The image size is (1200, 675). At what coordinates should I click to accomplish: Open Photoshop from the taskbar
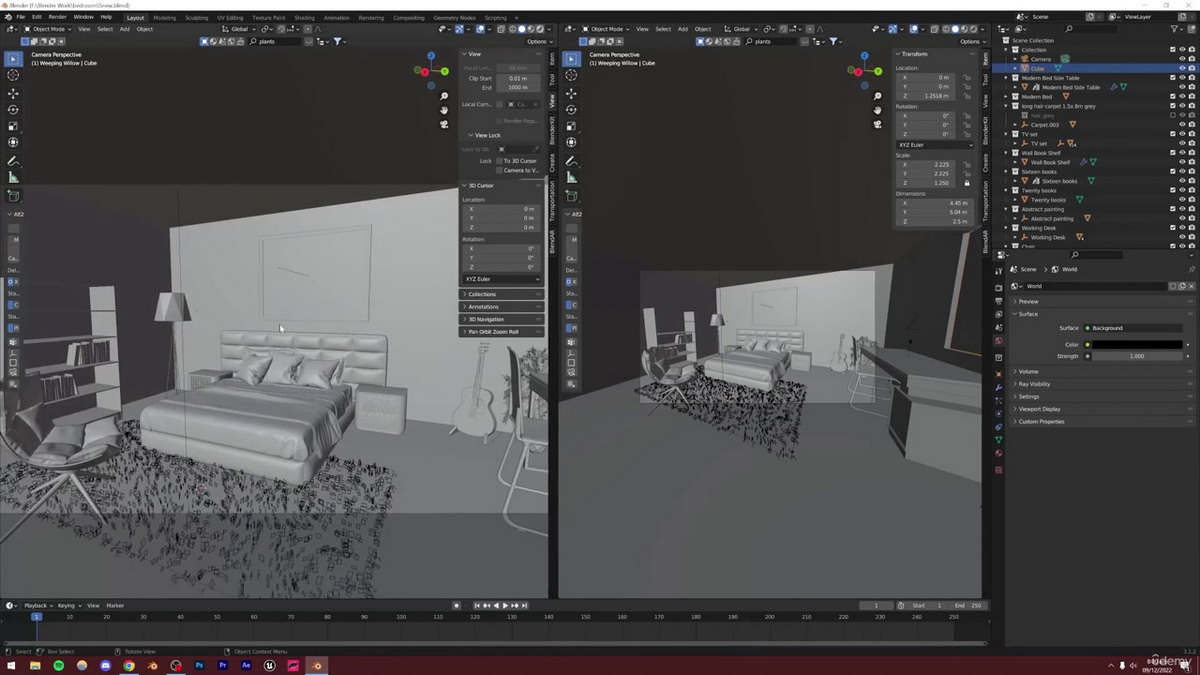pyautogui.click(x=199, y=665)
